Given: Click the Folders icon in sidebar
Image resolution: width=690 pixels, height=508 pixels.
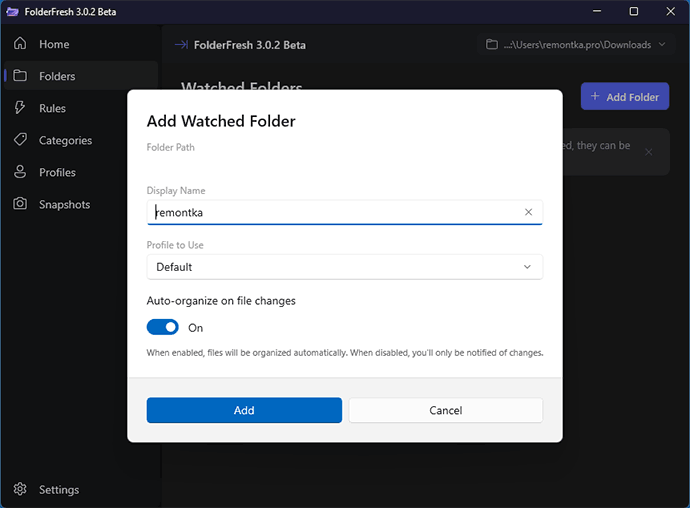Looking at the screenshot, I should (20, 76).
